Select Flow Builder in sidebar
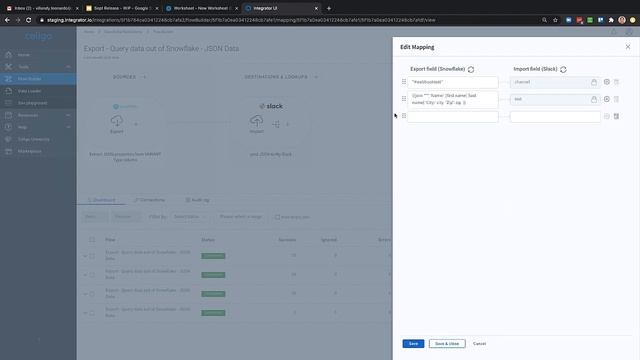 pyautogui.click(x=38, y=79)
